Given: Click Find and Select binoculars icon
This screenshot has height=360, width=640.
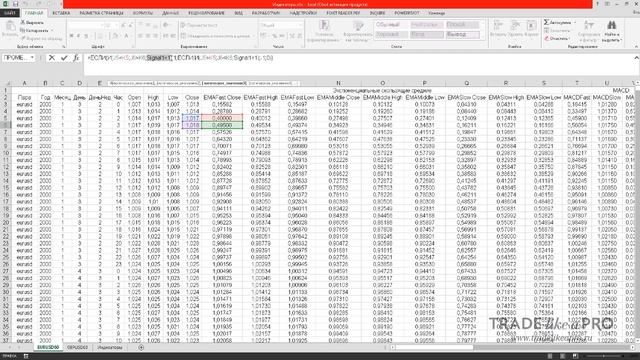Looking at the screenshot, I should (x=611, y=31).
